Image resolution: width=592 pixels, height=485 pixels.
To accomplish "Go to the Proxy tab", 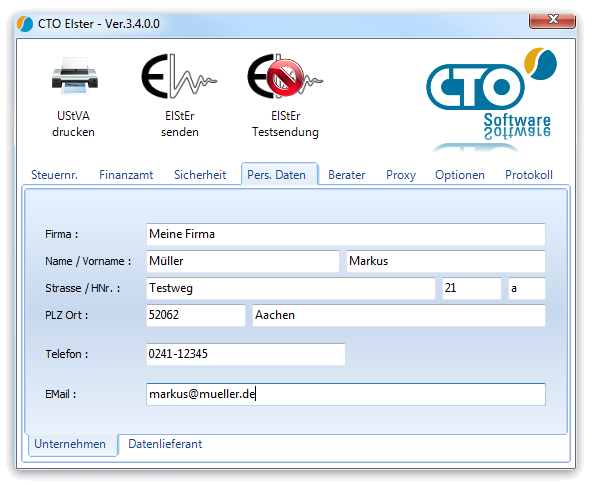I will (401, 175).
